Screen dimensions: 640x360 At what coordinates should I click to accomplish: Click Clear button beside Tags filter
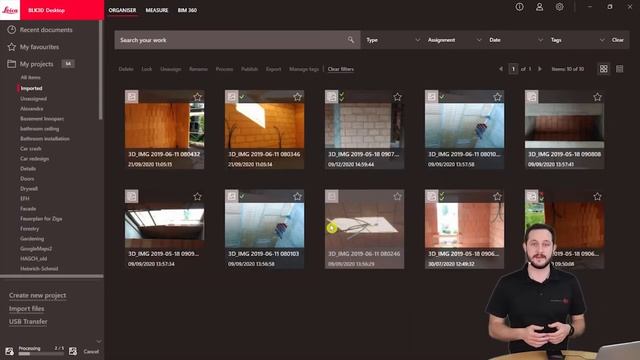(x=618, y=40)
